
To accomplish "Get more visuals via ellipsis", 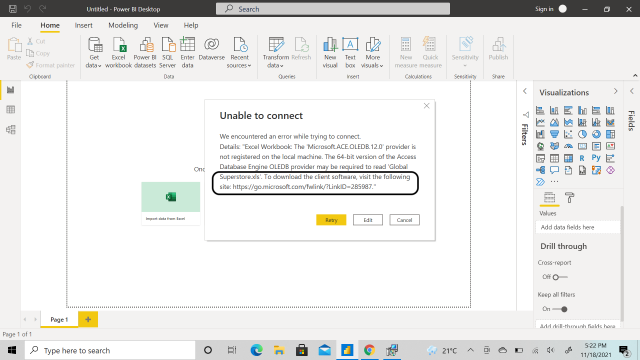I will (554, 182).
